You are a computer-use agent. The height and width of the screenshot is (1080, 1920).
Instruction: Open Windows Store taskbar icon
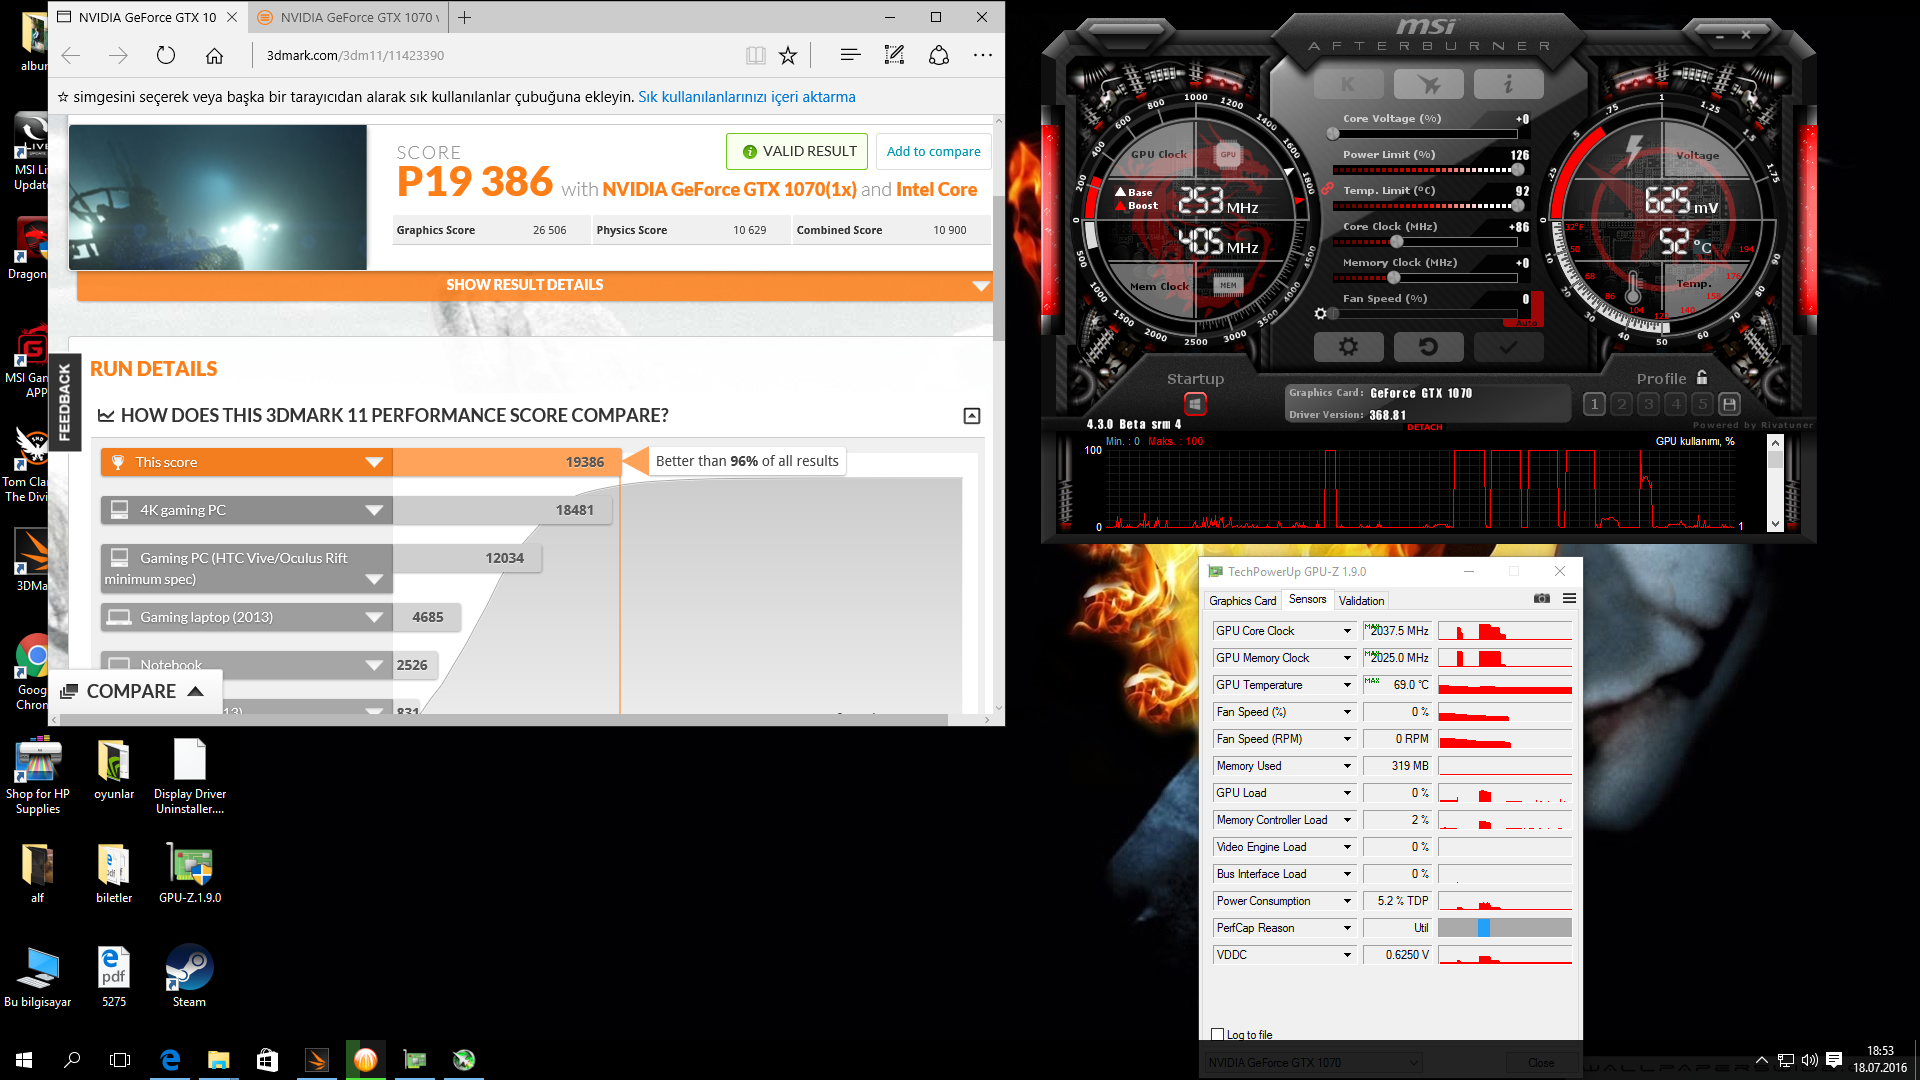[267, 1060]
